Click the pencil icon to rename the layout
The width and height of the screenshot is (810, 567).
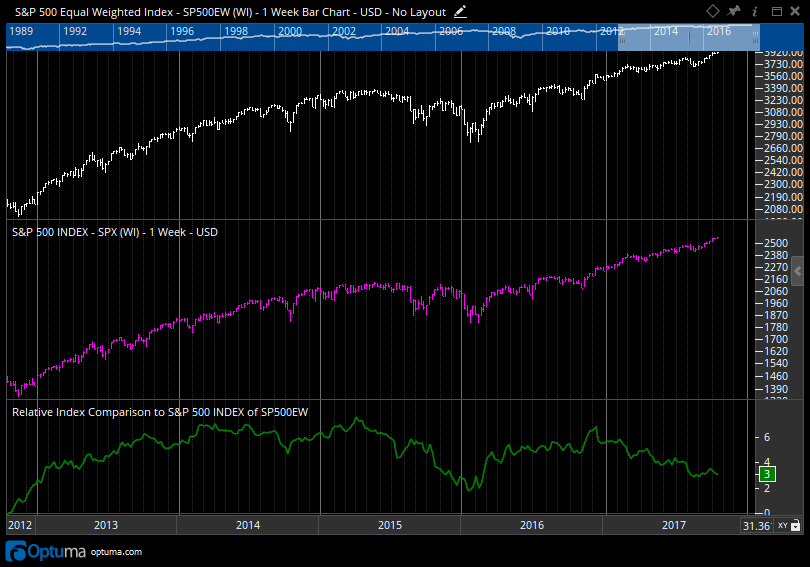(x=460, y=11)
